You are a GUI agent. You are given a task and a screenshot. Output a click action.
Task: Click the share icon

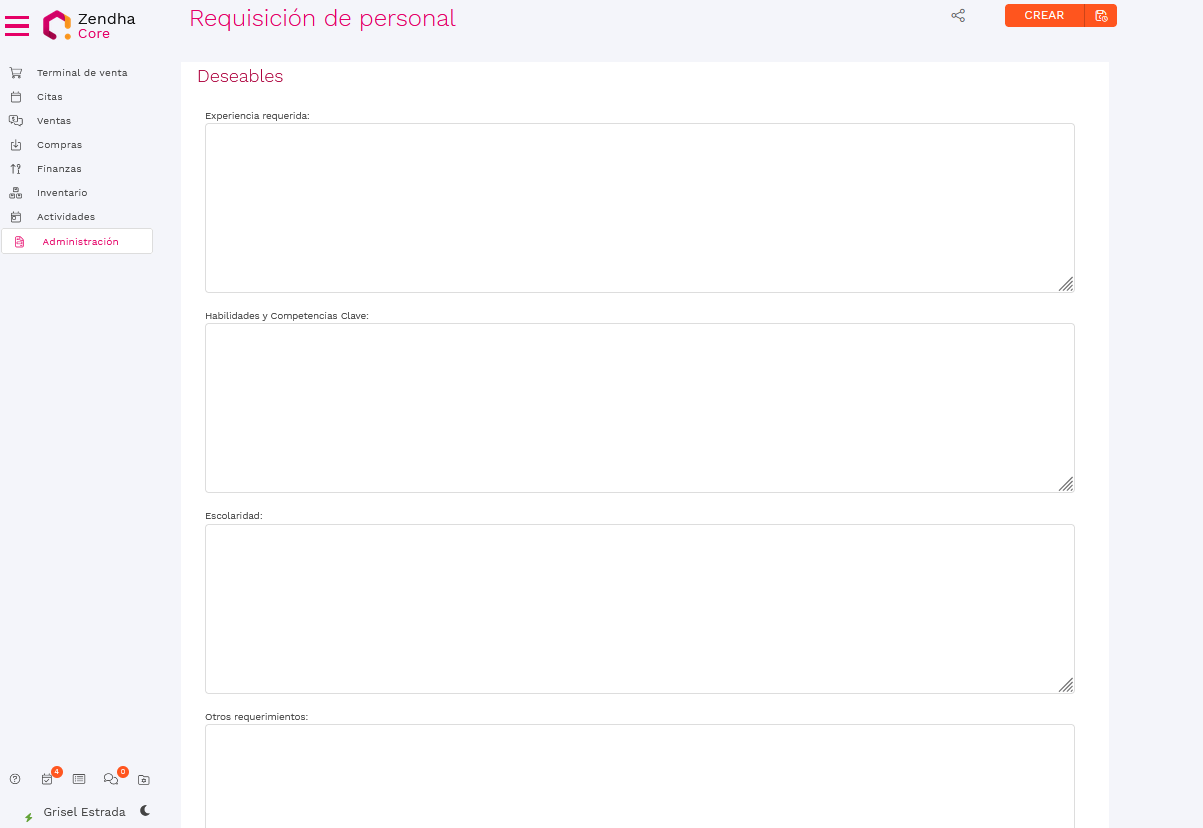[958, 16]
